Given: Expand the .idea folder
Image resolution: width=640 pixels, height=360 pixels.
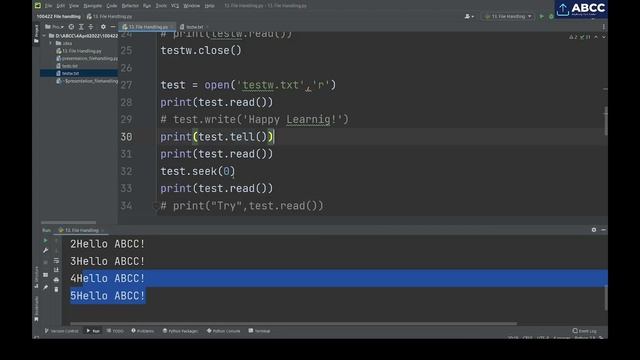Looking at the screenshot, I should [51, 43].
